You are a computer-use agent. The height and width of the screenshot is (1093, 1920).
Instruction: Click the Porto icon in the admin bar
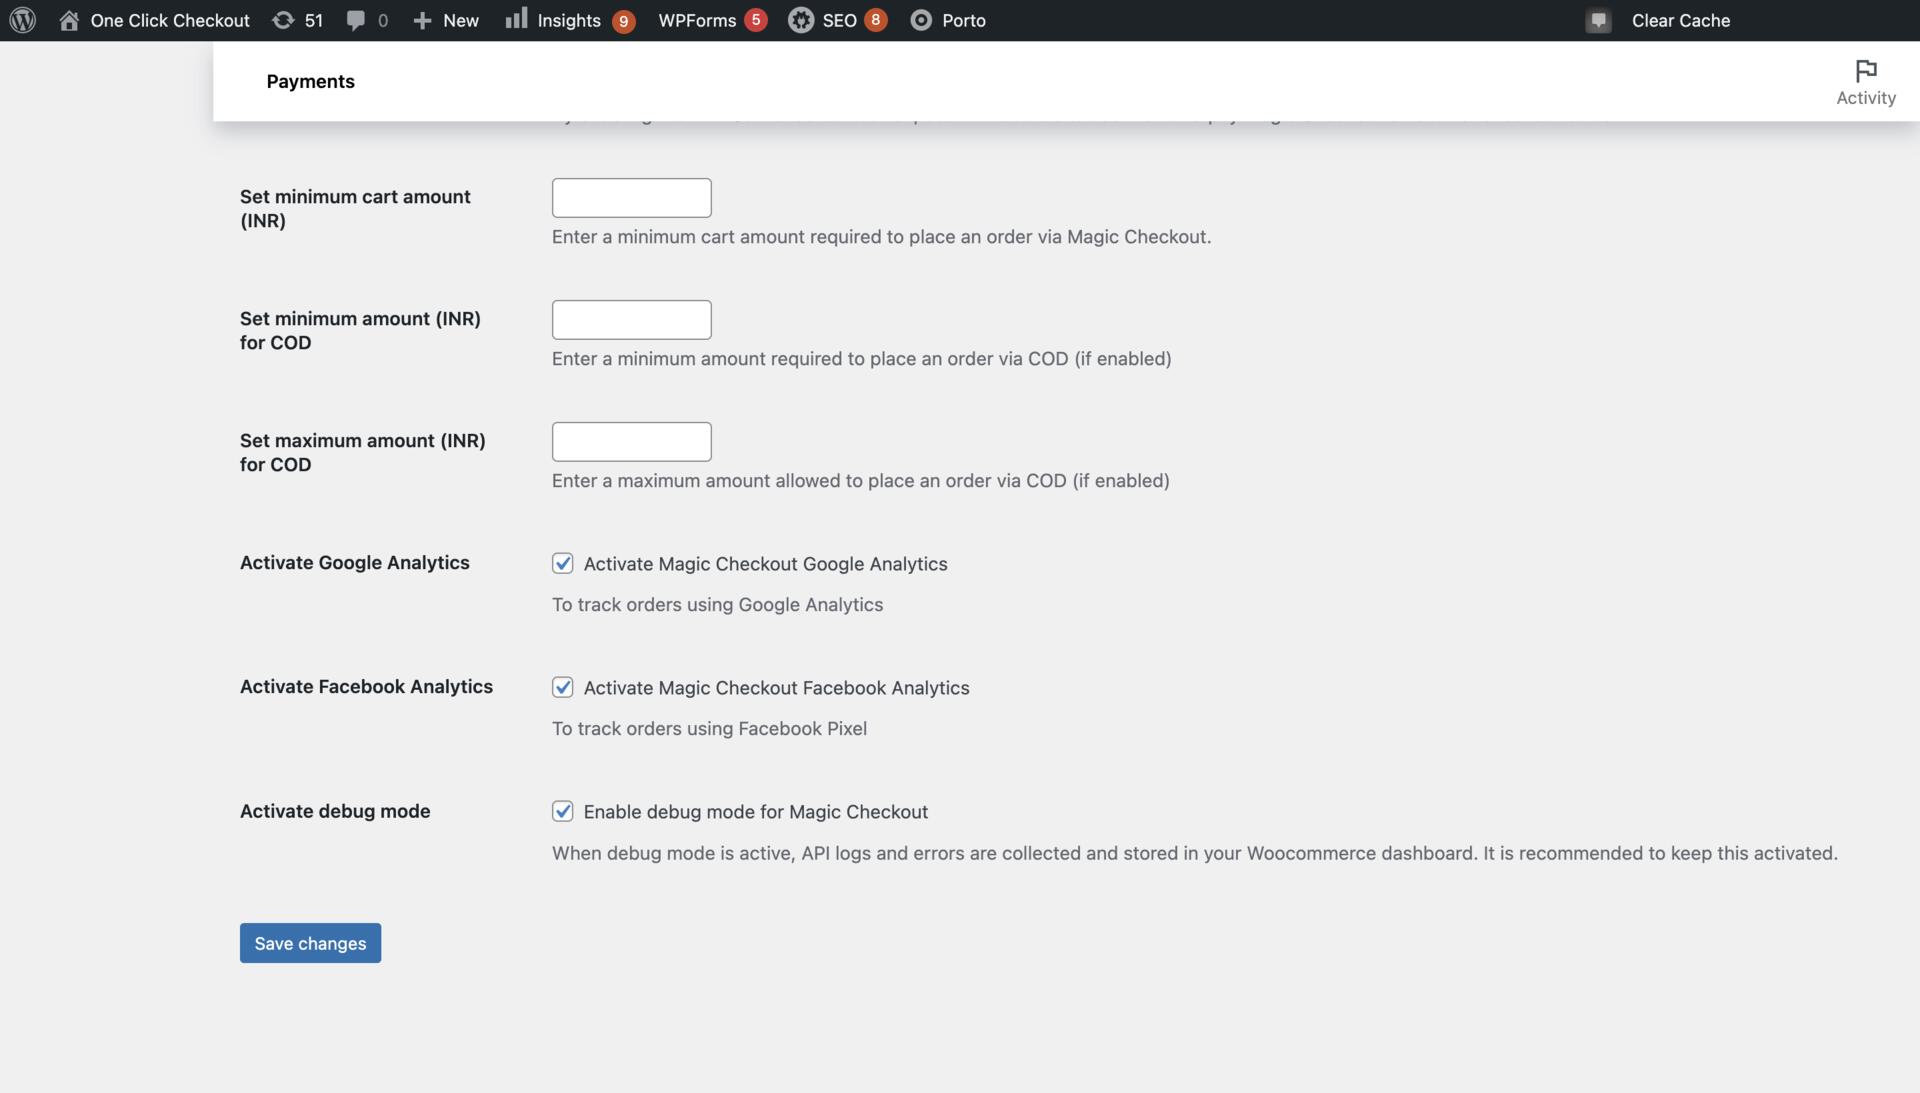[920, 20]
